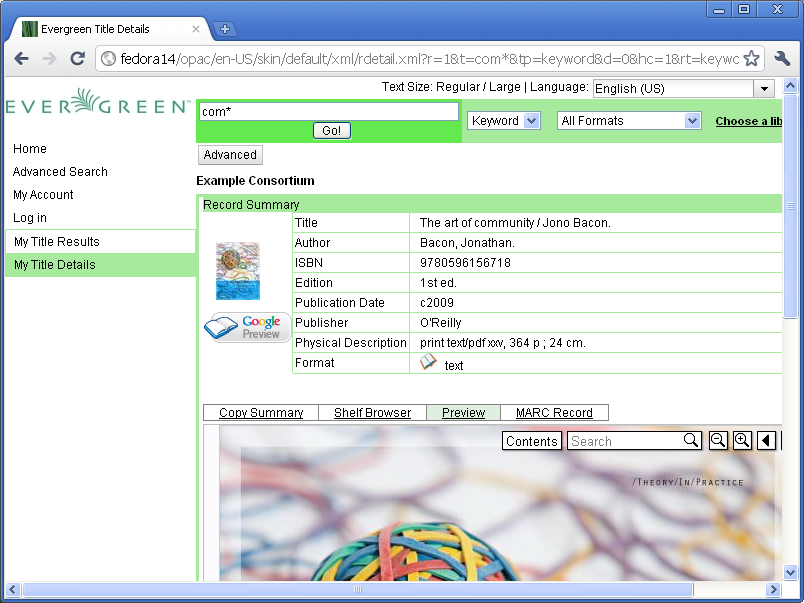Switch to the MARC Record tab
Image resolution: width=804 pixels, height=603 pixels.
coord(554,413)
